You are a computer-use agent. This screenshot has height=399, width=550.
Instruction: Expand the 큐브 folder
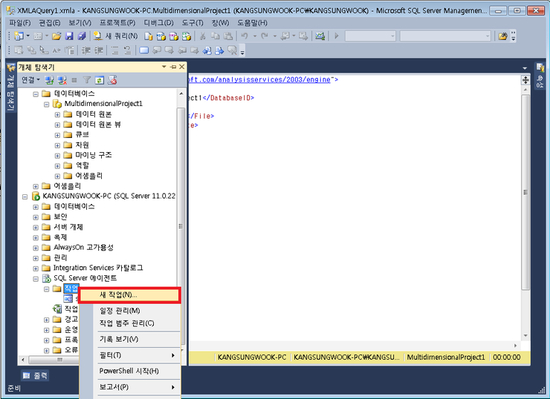click(x=58, y=135)
